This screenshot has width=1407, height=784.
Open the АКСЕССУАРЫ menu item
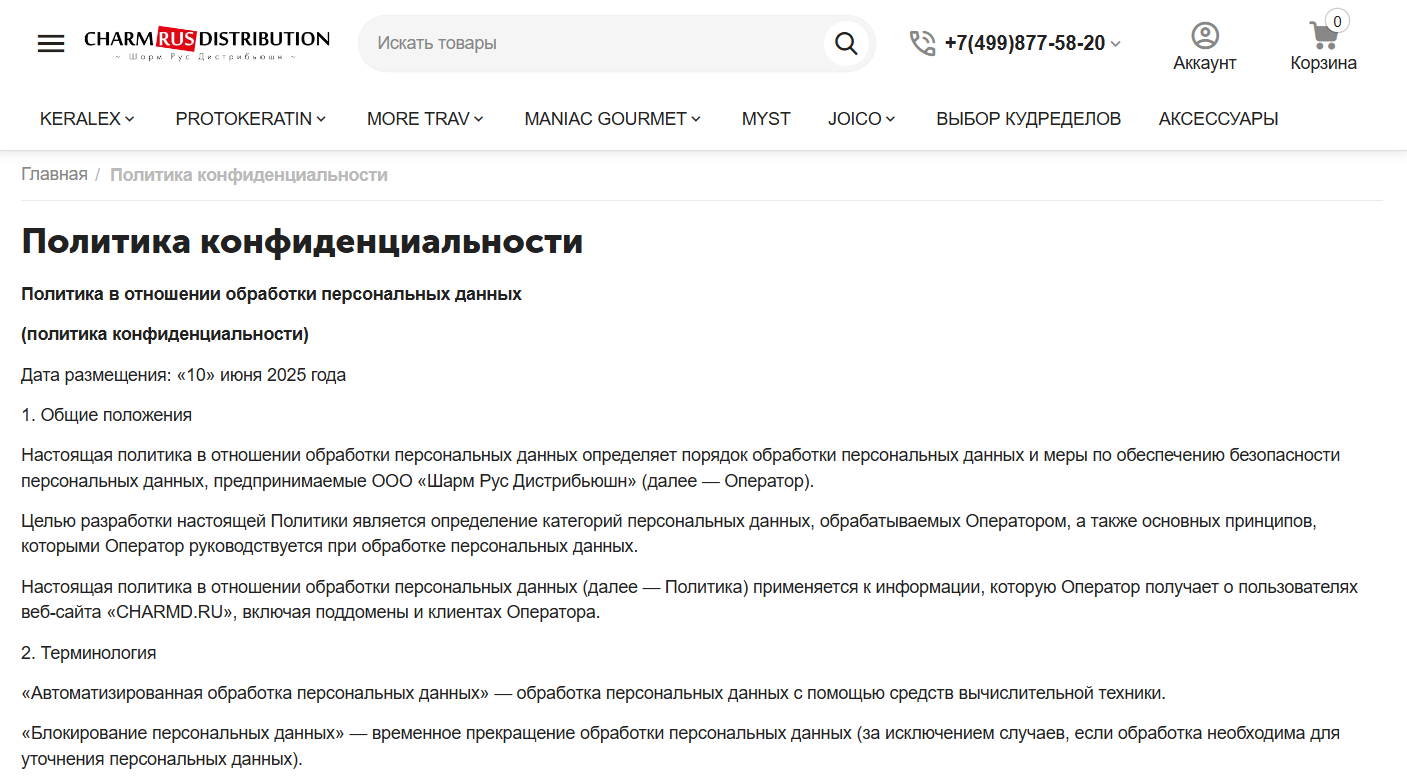(x=1218, y=119)
